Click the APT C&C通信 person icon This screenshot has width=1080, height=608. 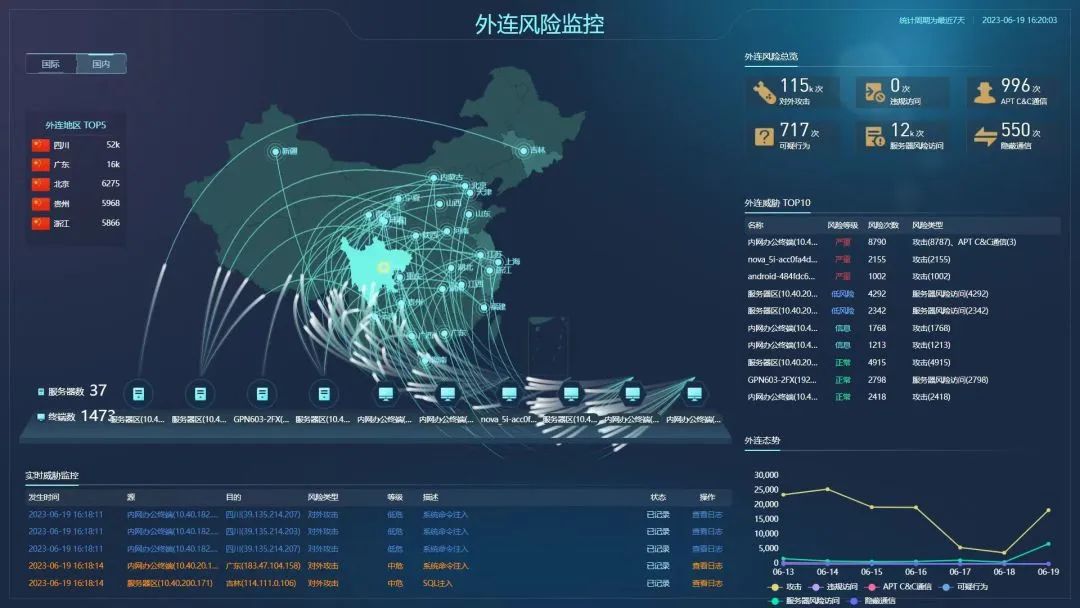point(985,92)
